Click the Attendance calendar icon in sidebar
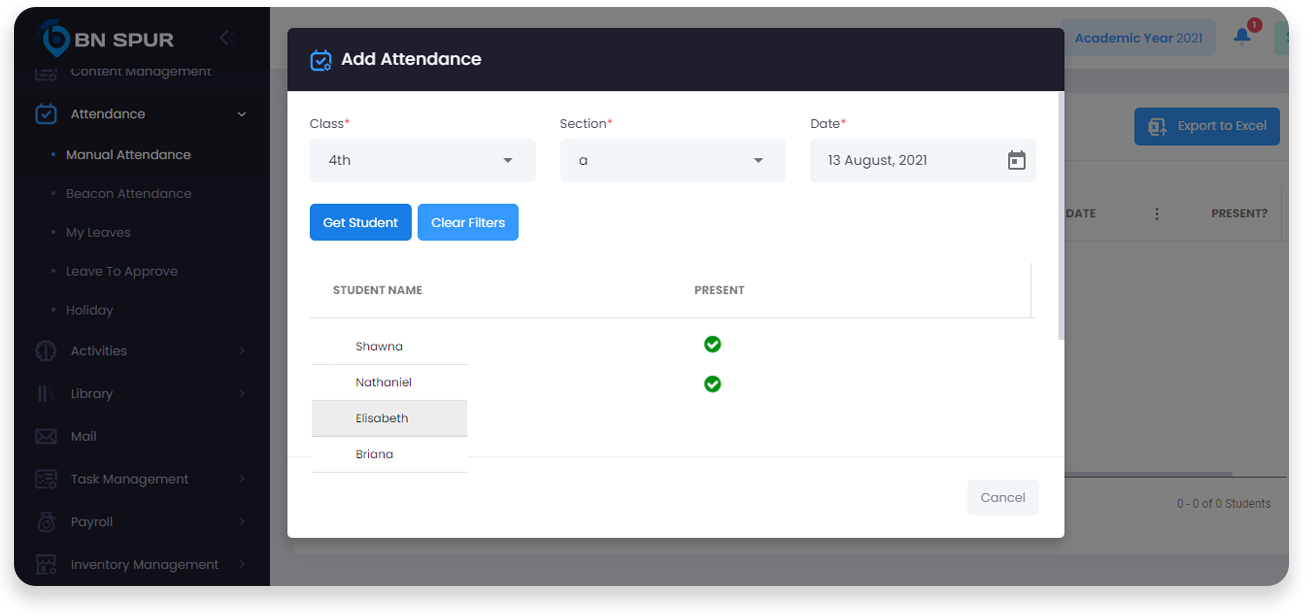This screenshot has height=615, width=1306. coord(46,114)
